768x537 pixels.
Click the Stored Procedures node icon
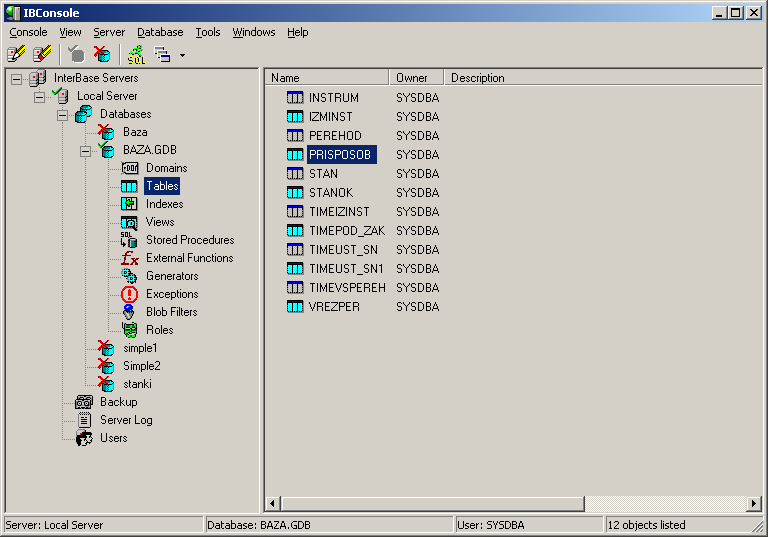pos(129,240)
